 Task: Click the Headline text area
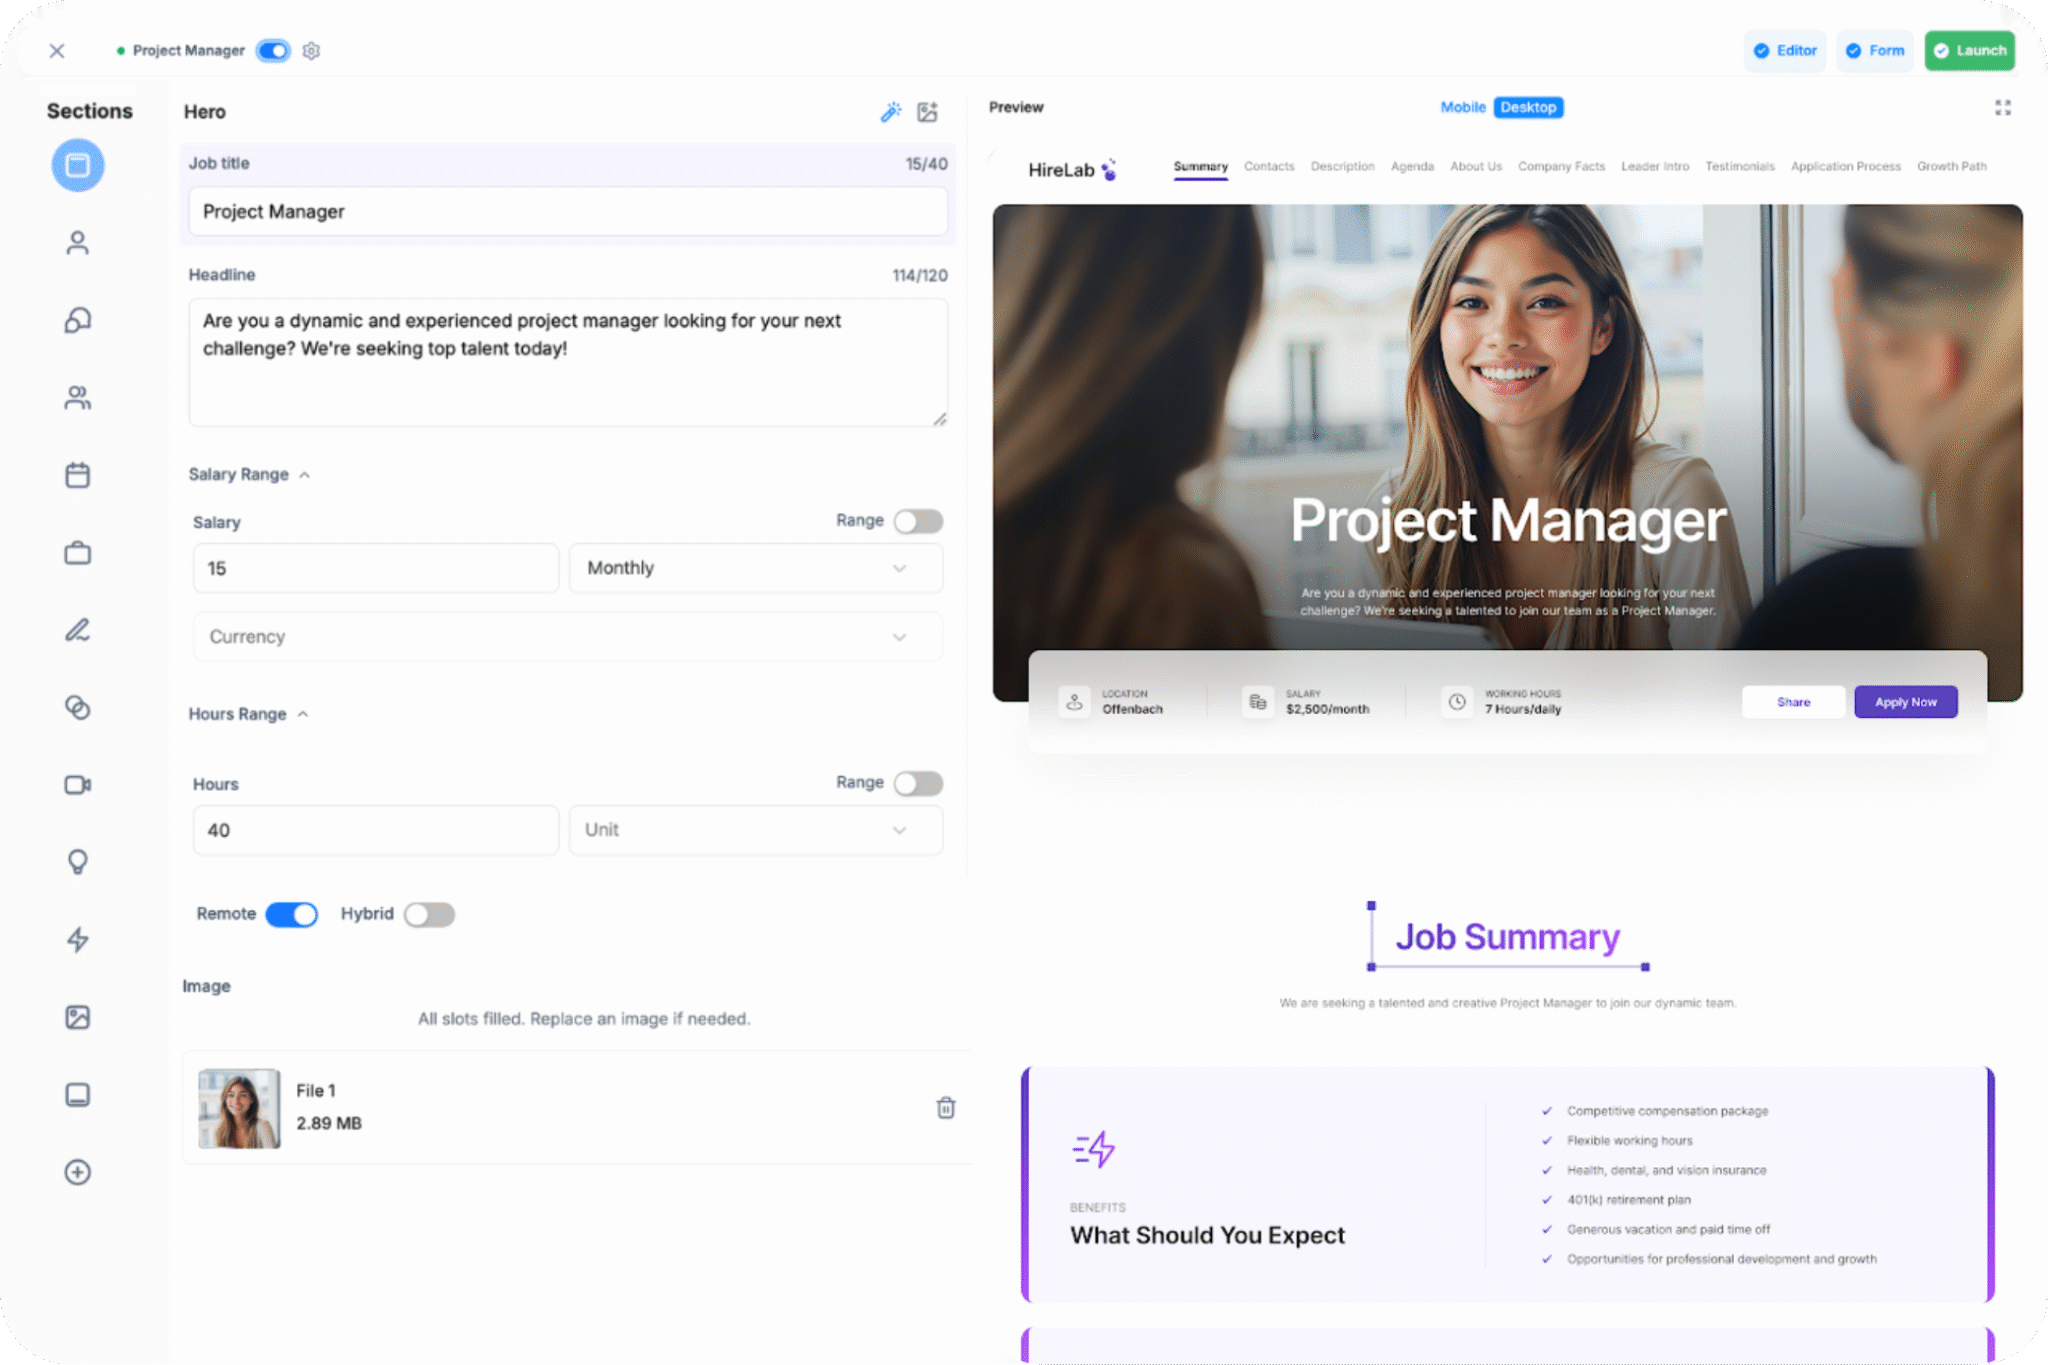pyautogui.click(x=567, y=363)
